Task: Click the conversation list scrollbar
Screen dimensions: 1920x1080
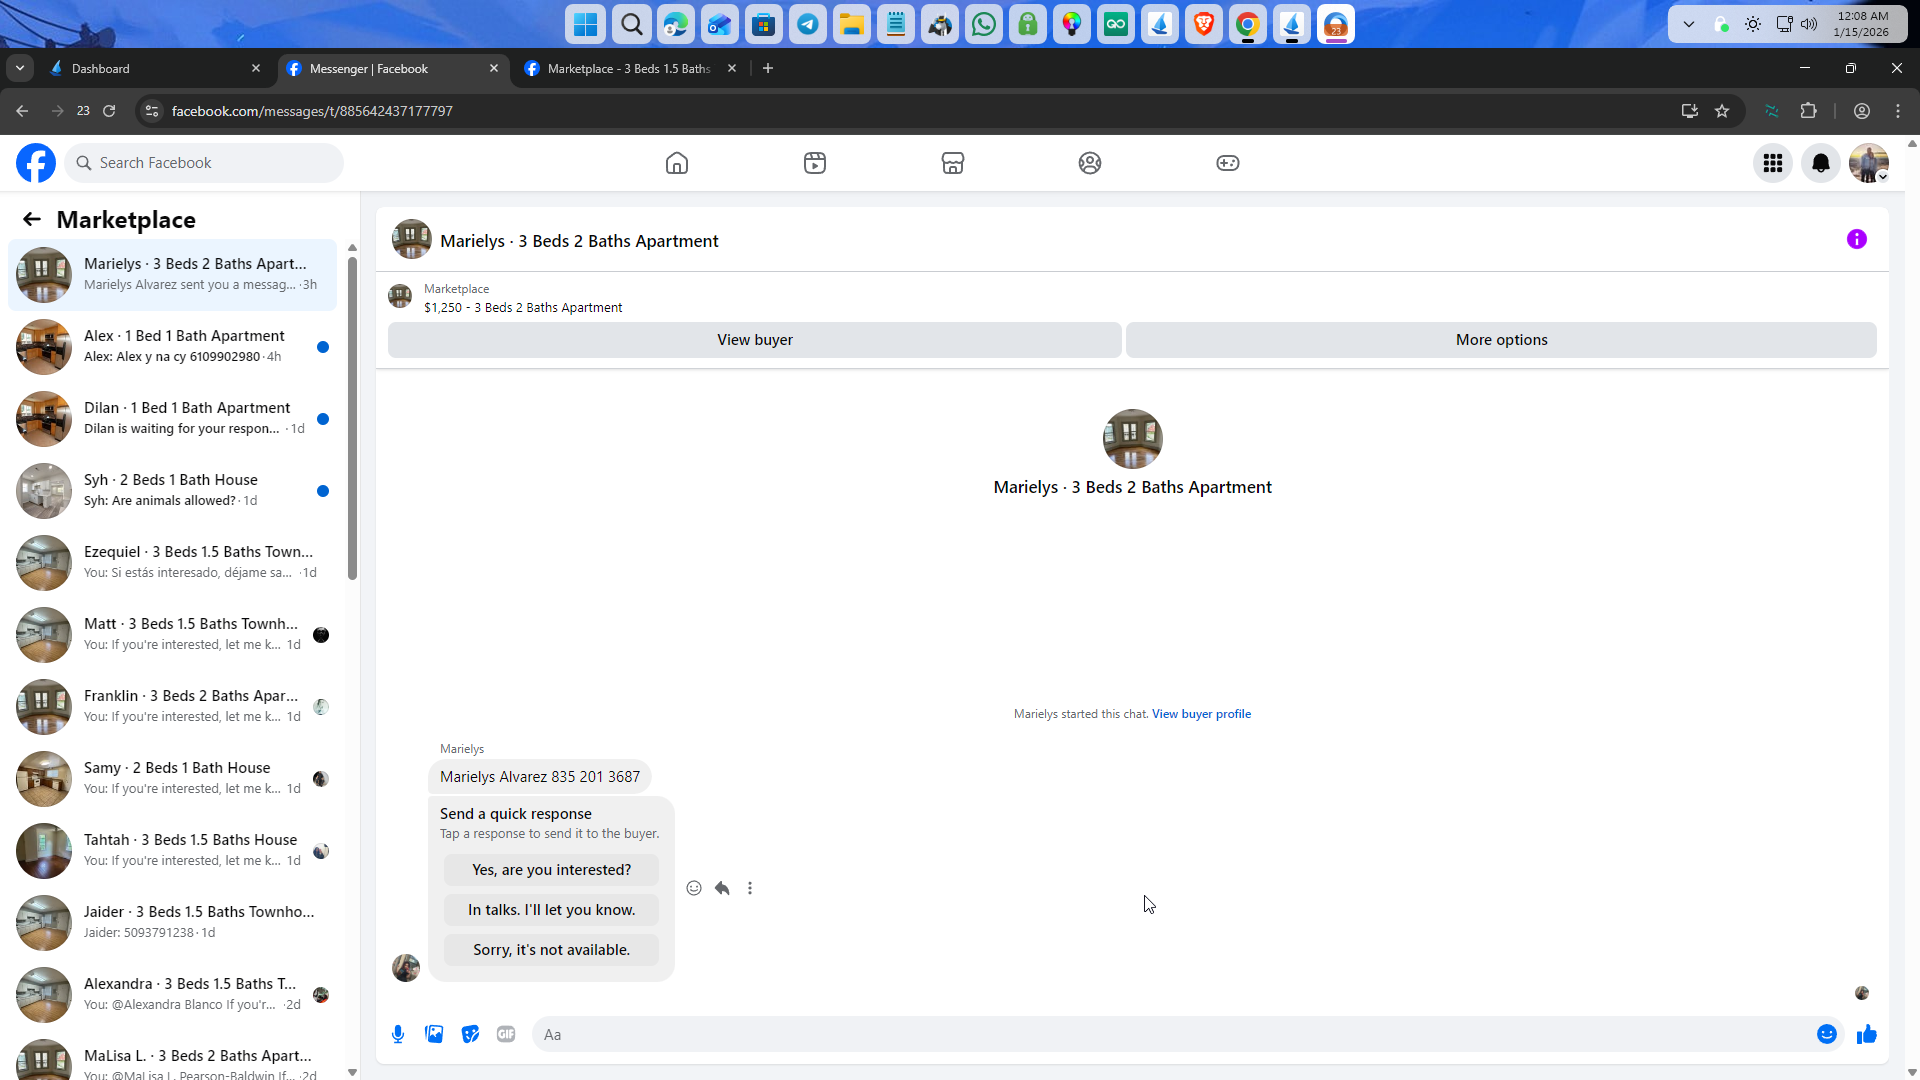Action: click(x=352, y=420)
